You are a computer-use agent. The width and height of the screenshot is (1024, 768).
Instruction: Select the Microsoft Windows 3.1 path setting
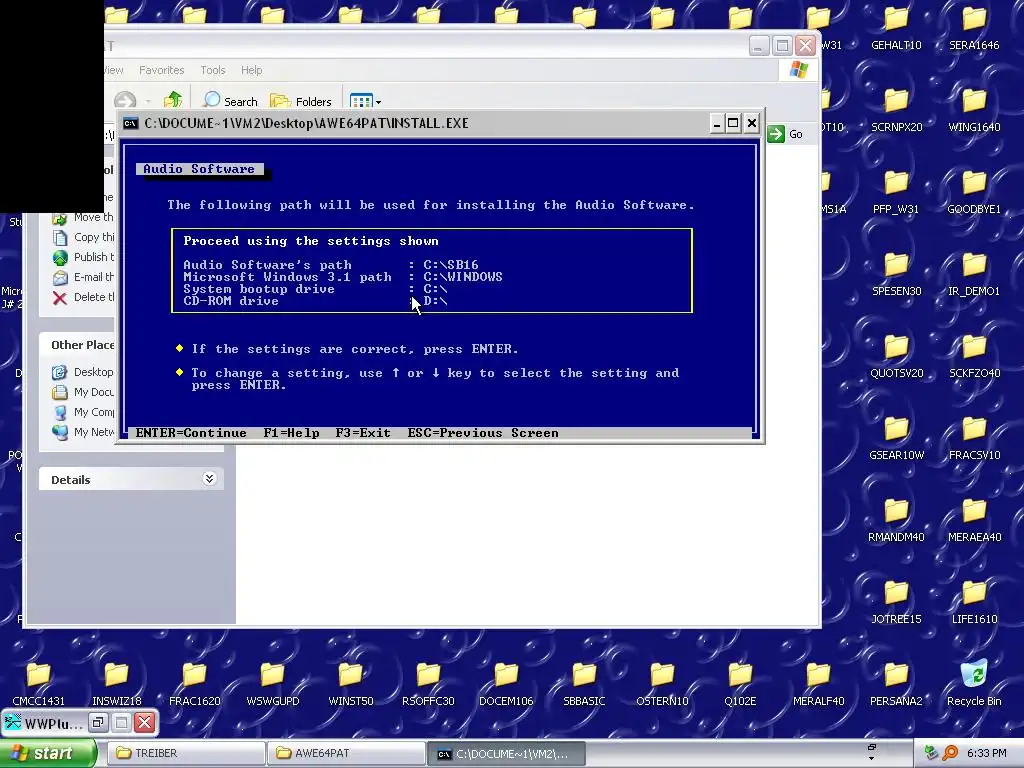pyautogui.click(x=343, y=277)
